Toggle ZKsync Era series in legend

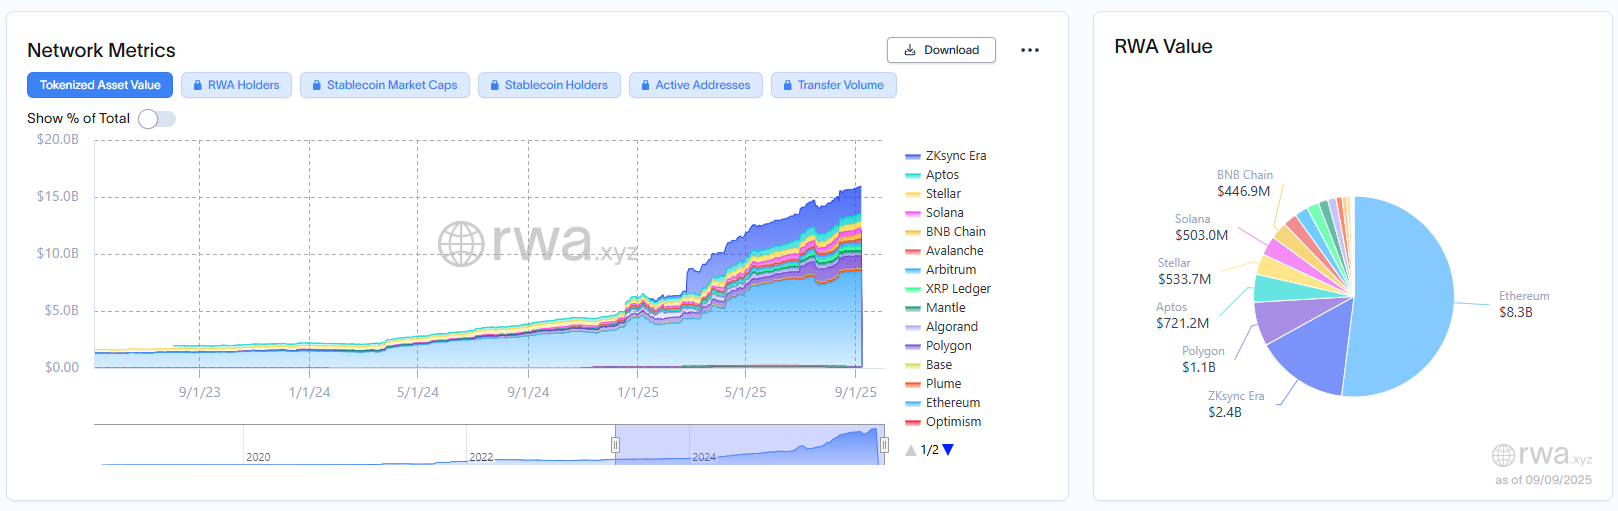tap(946, 156)
